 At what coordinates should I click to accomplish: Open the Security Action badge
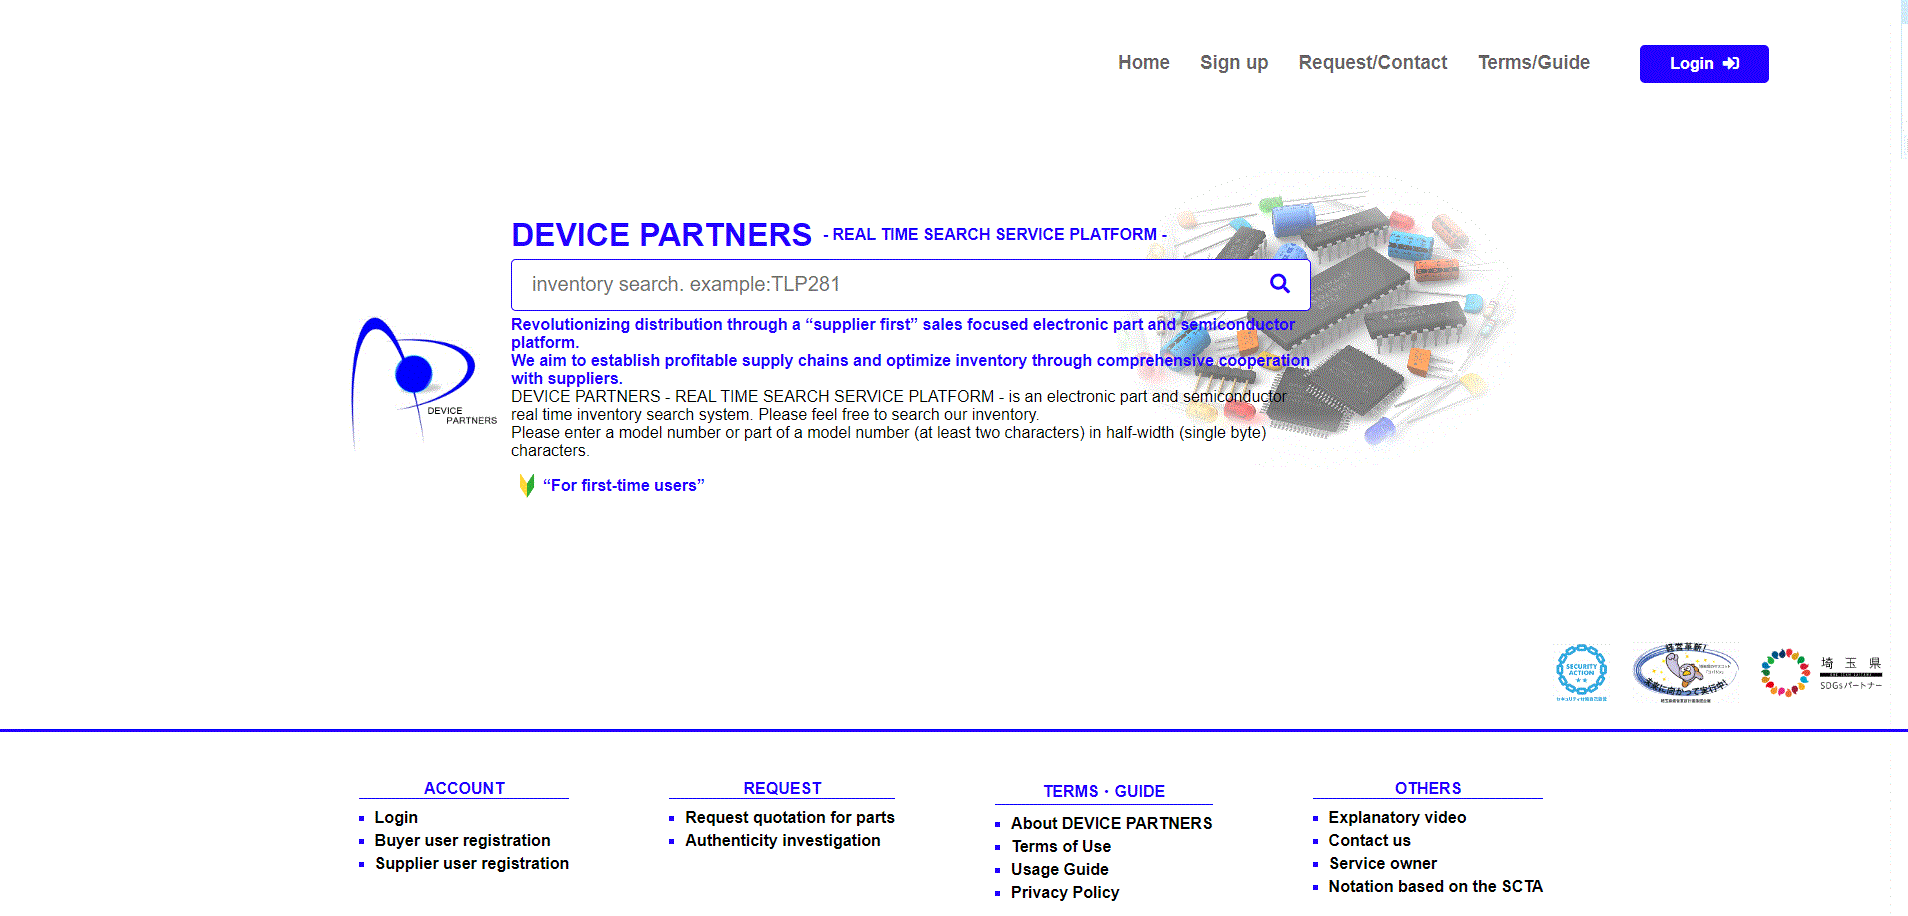(1582, 673)
